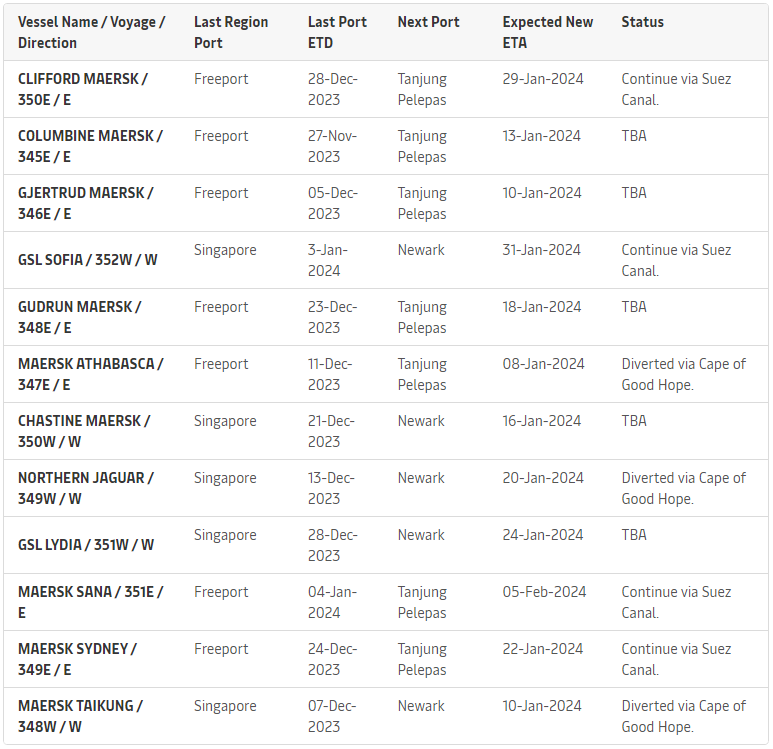Image resolution: width=773 pixels, height=749 pixels.
Task: Click MAERSK SYDNEY / 349E / E vessel name
Action: [x=77, y=659]
